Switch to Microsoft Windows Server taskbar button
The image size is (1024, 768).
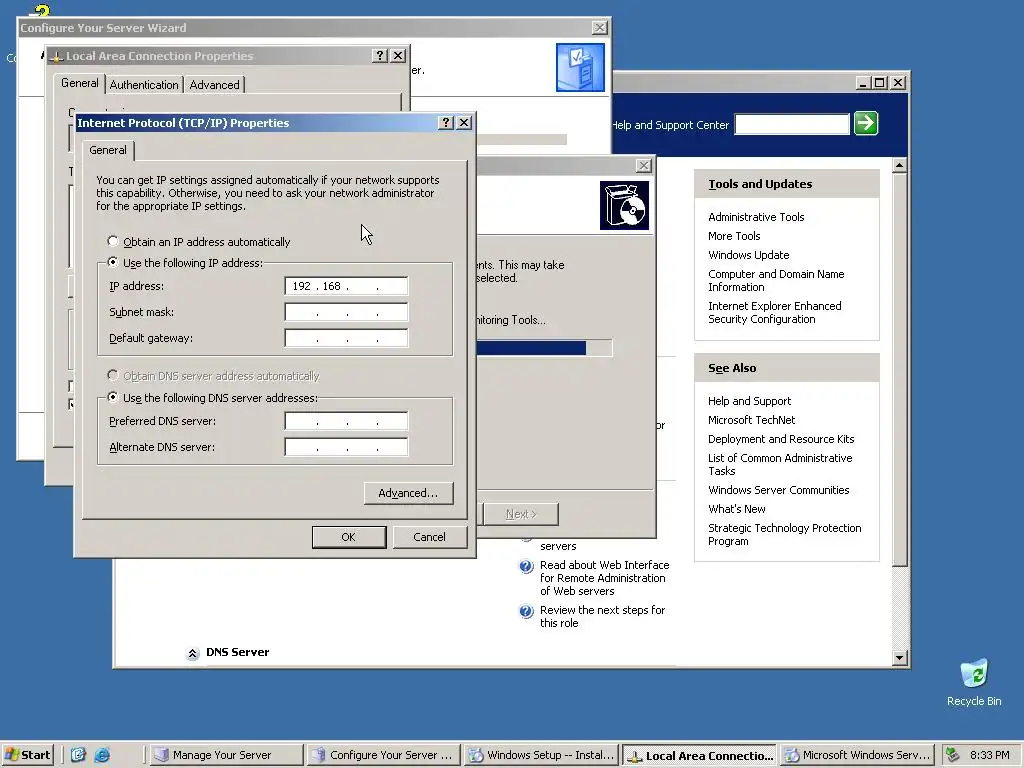pos(857,755)
